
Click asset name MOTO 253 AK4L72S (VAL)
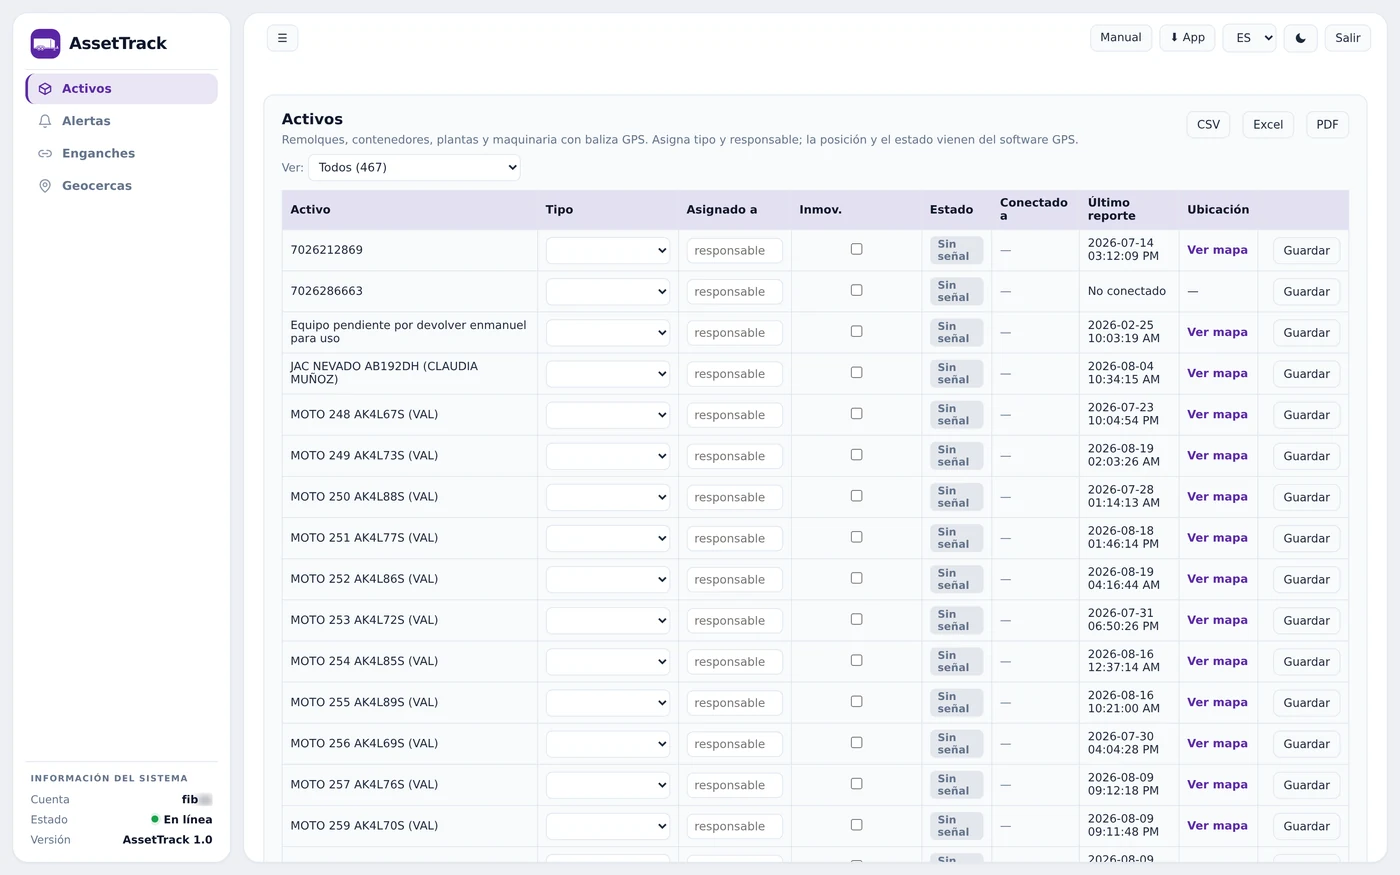(x=364, y=620)
